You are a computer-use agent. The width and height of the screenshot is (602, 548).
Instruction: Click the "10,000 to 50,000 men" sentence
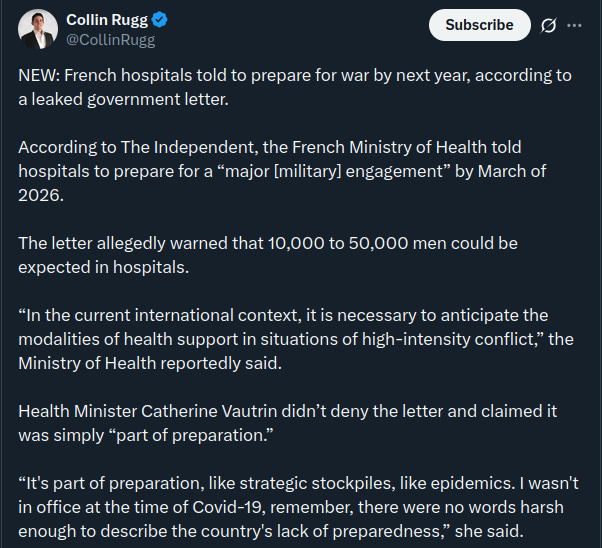pos(267,255)
